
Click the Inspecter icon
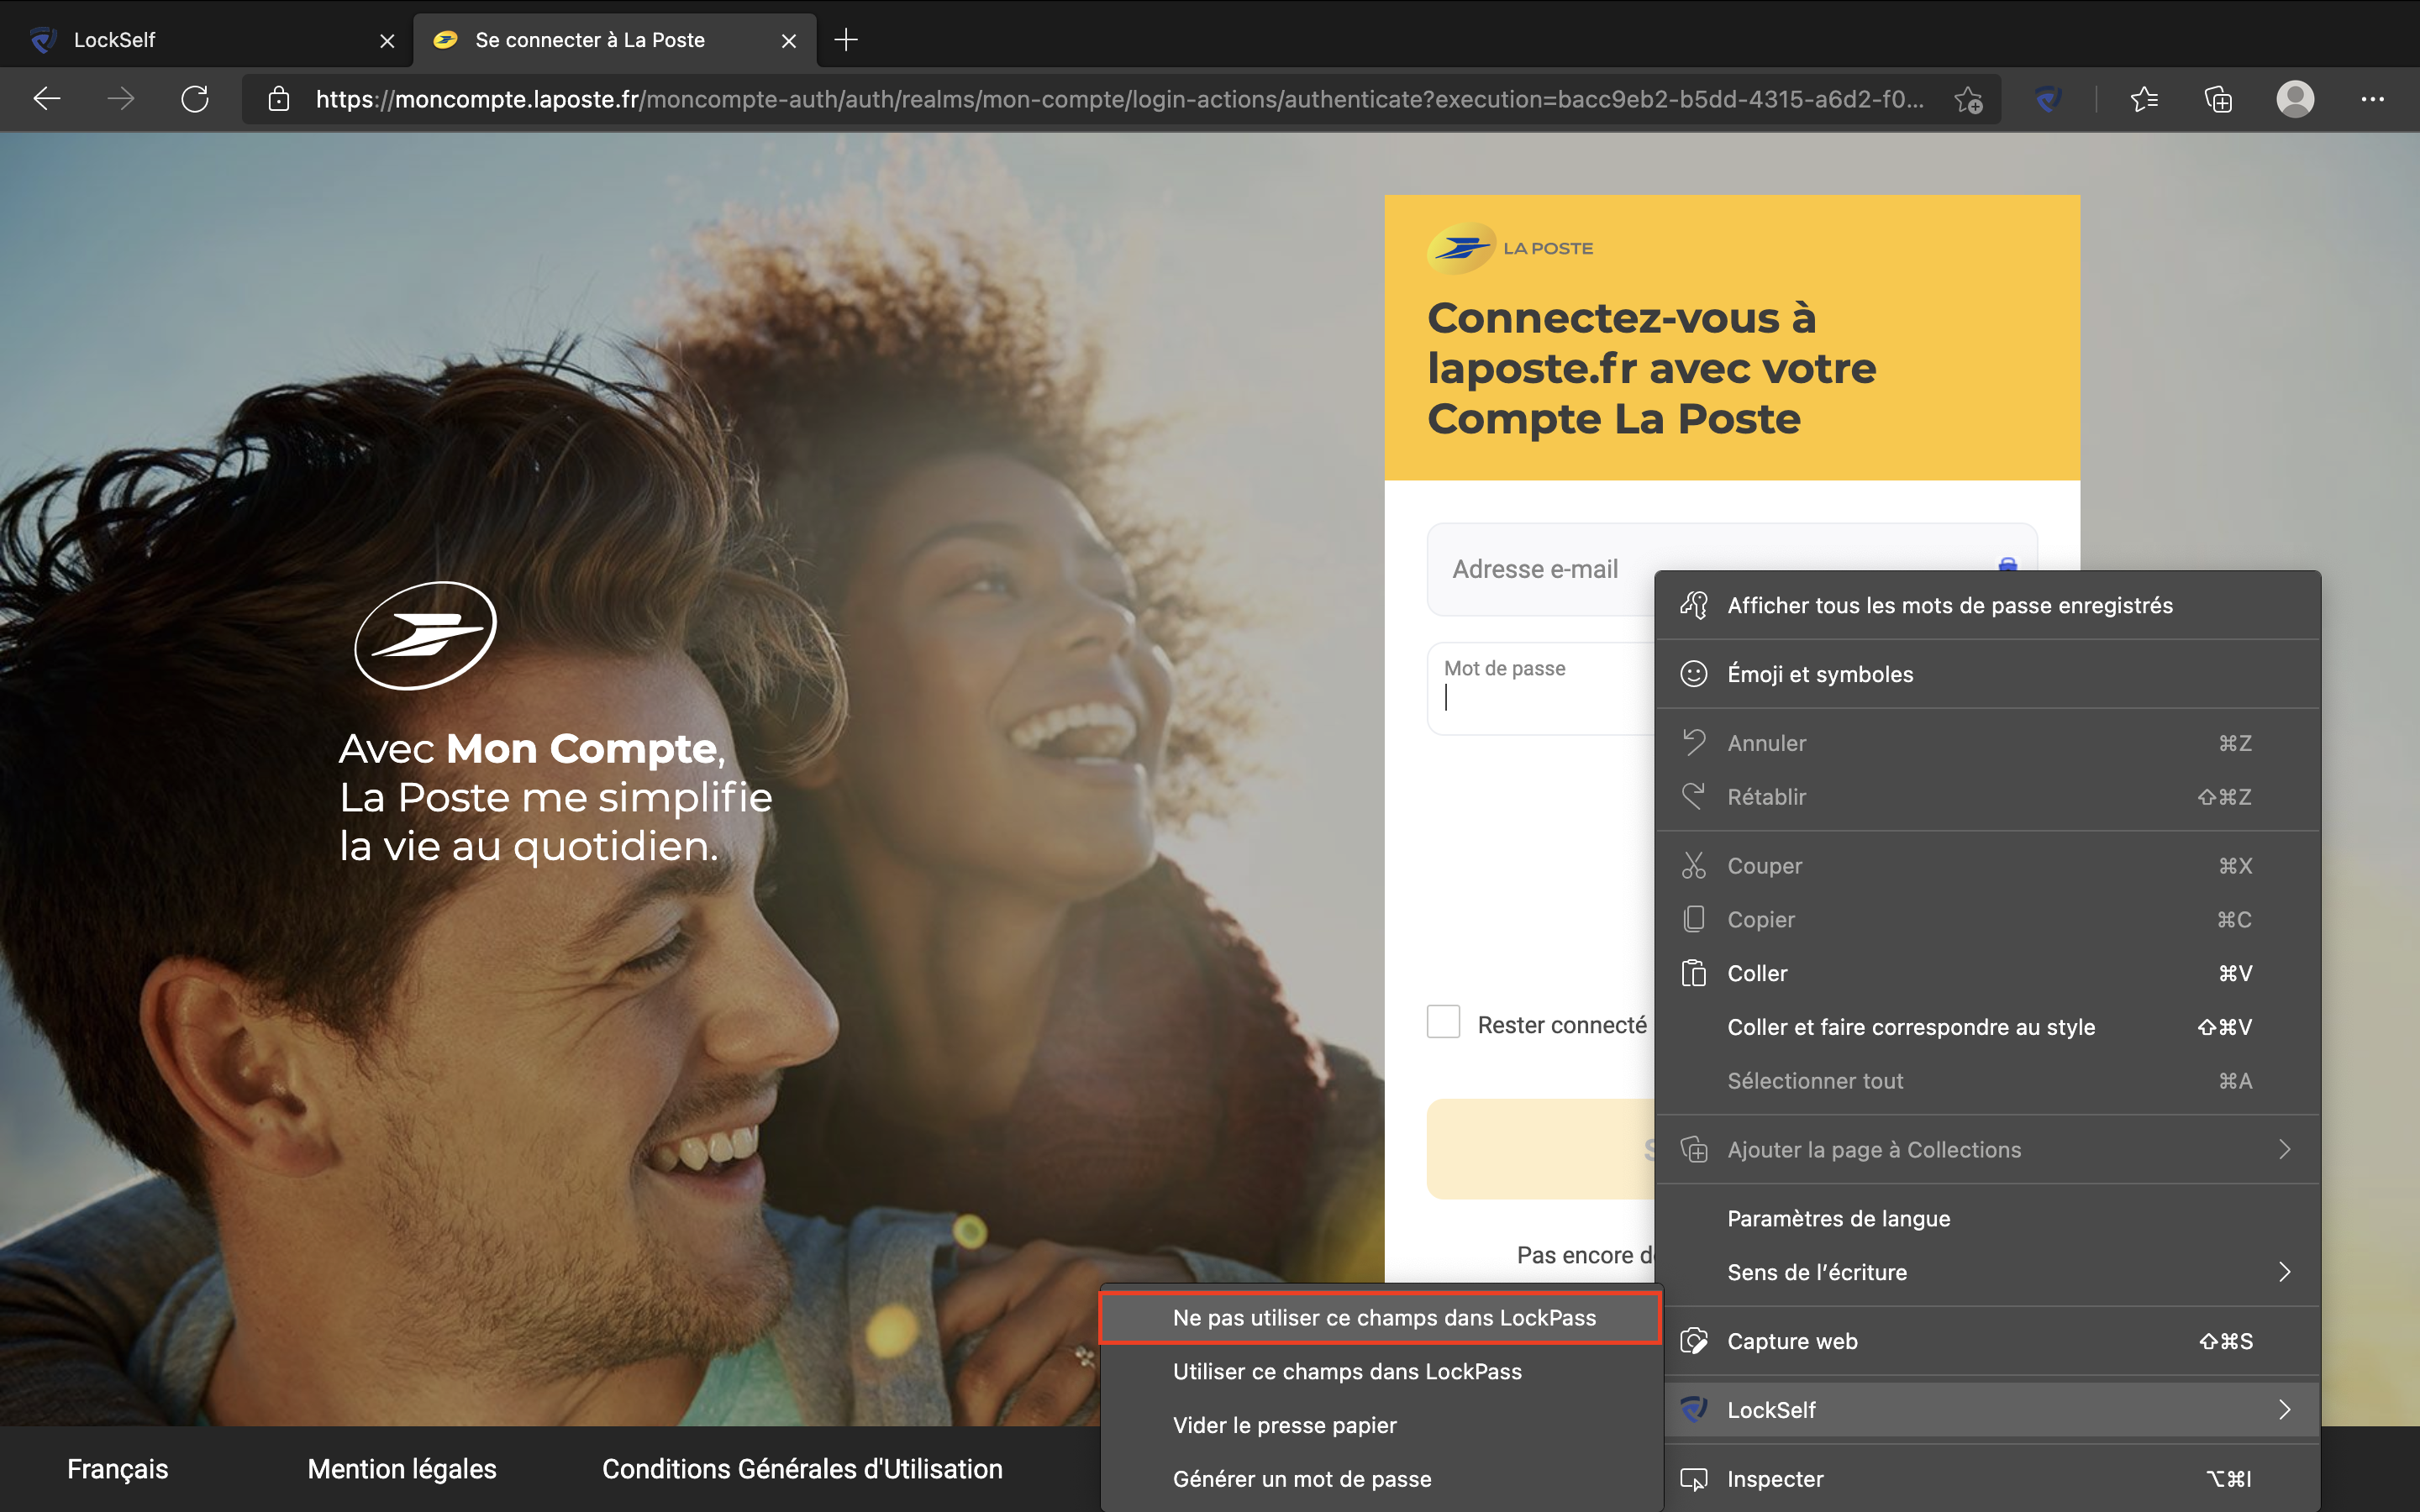[x=1693, y=1479]
